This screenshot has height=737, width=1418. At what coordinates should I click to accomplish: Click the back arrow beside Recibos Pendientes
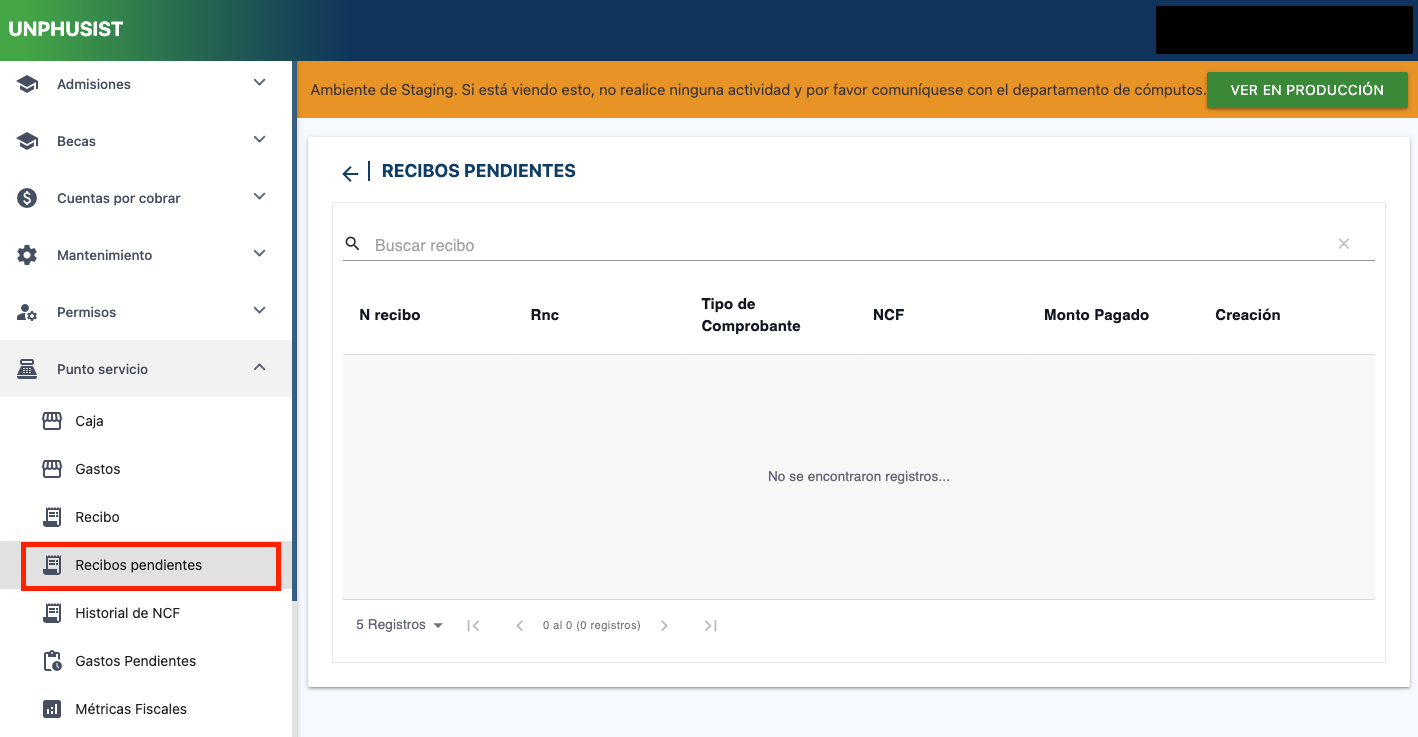coord(349,174)
